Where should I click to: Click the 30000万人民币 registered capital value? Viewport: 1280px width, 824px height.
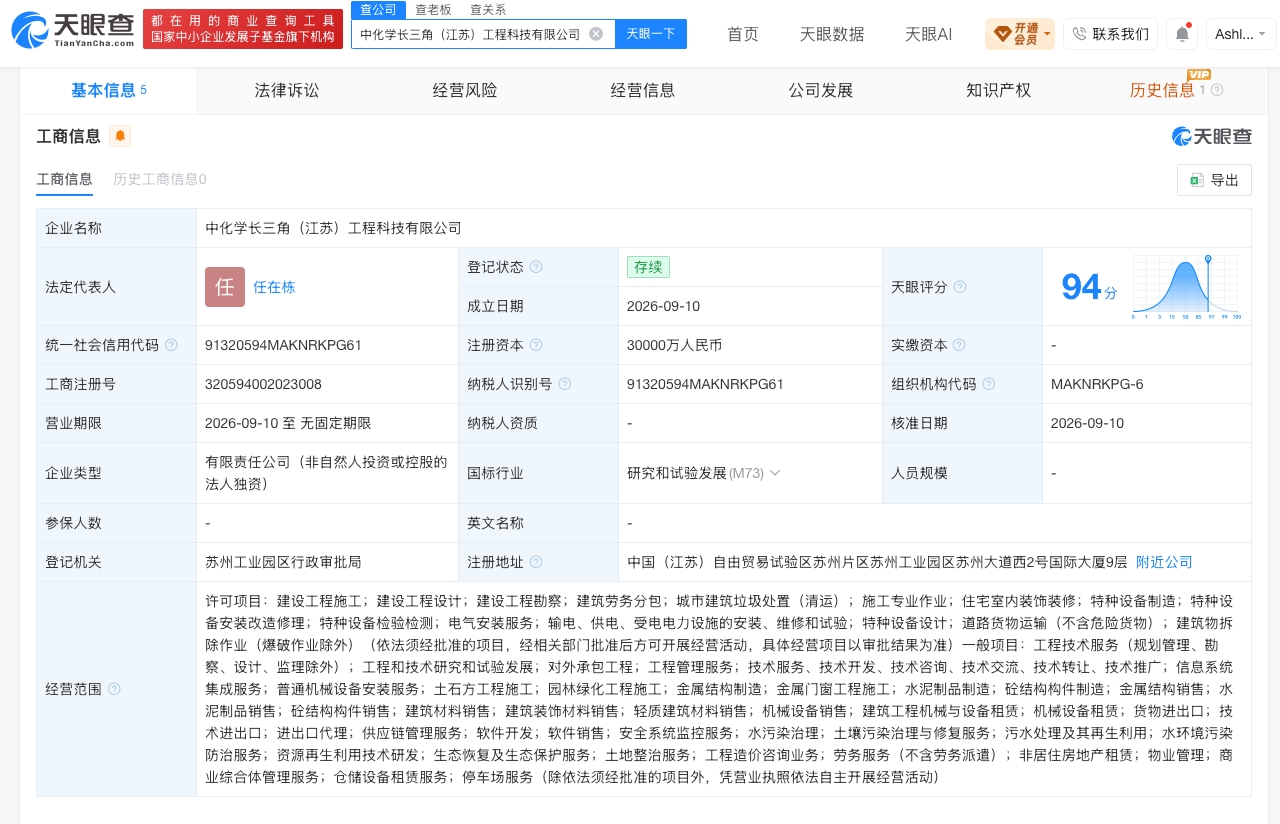(674, 345)
